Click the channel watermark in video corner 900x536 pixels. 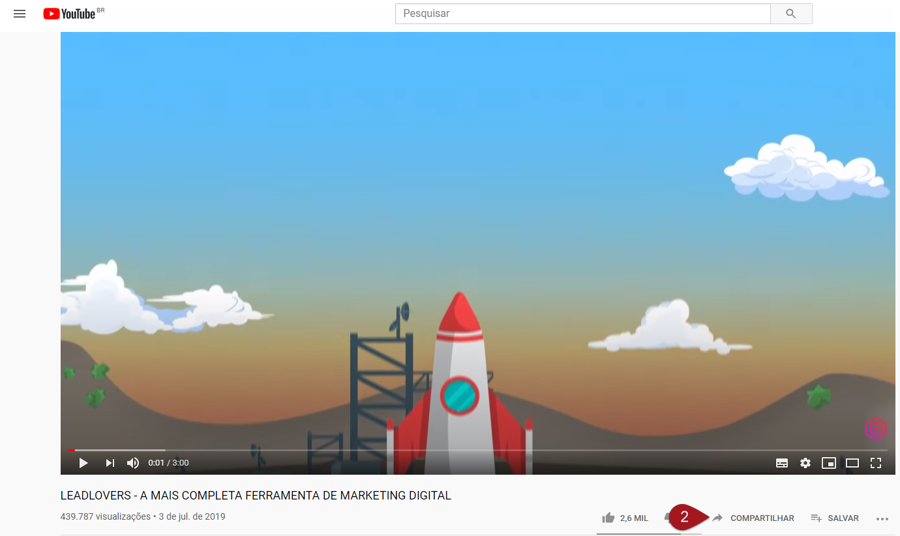[x=875, y=429]
